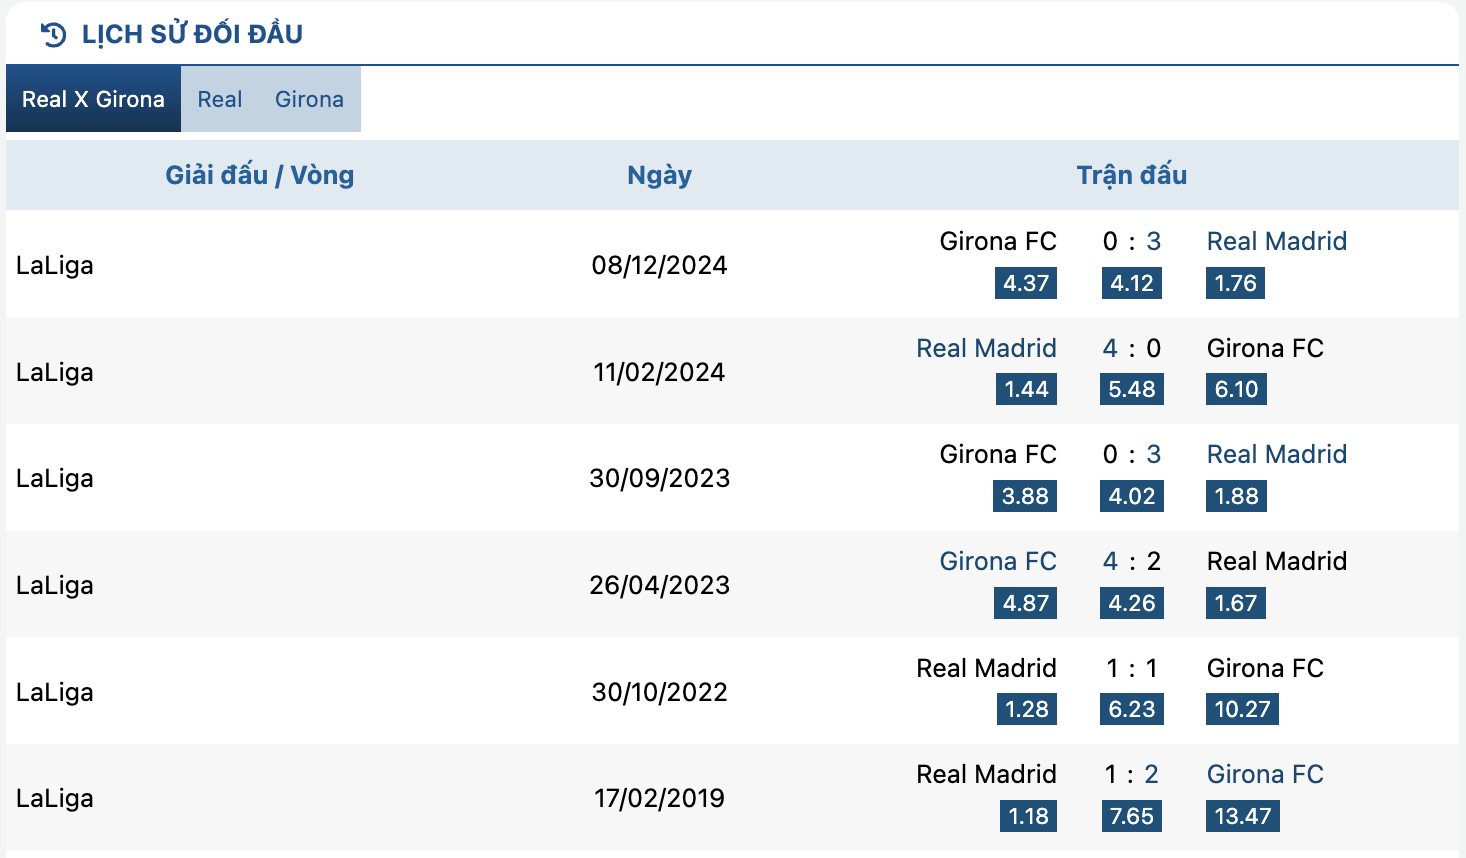
Task: Select the 13.47 odds box
Action: point(1243,816)
